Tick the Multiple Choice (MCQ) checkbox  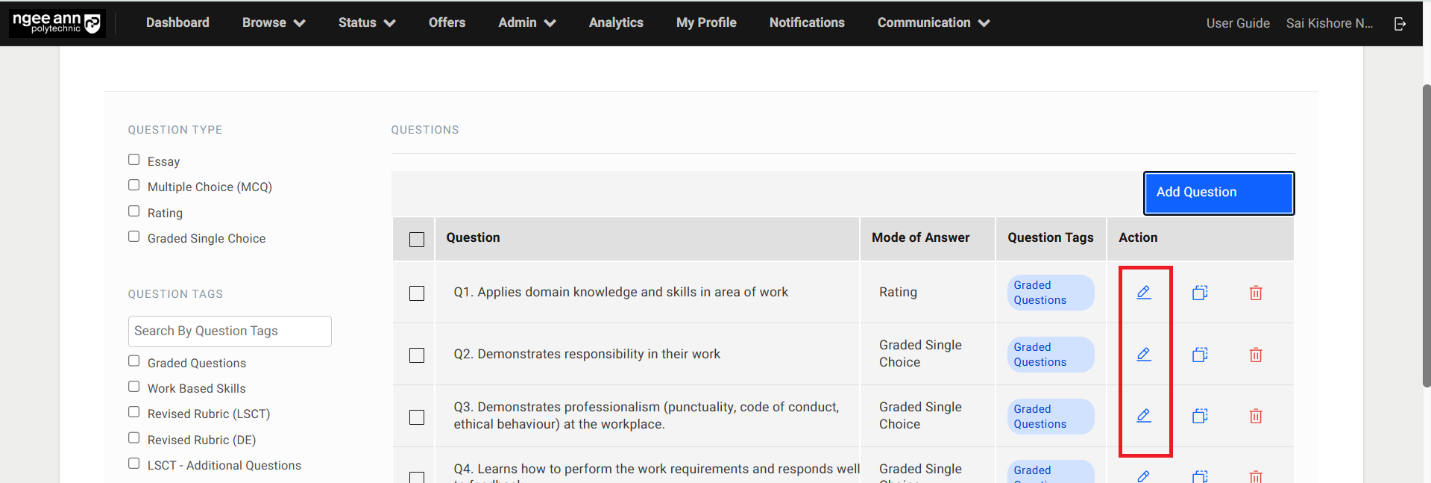134,186
